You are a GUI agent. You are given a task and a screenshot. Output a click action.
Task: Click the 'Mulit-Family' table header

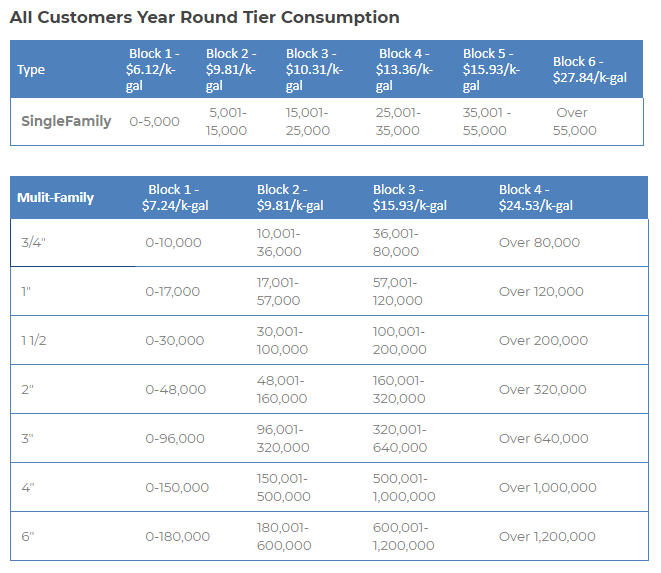[56, 198]
